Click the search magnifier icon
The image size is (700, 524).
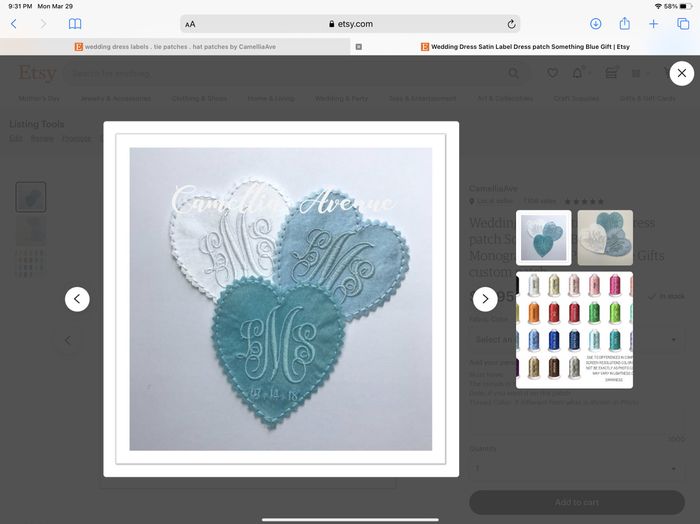pyautogui.click(x=513, y=74)
